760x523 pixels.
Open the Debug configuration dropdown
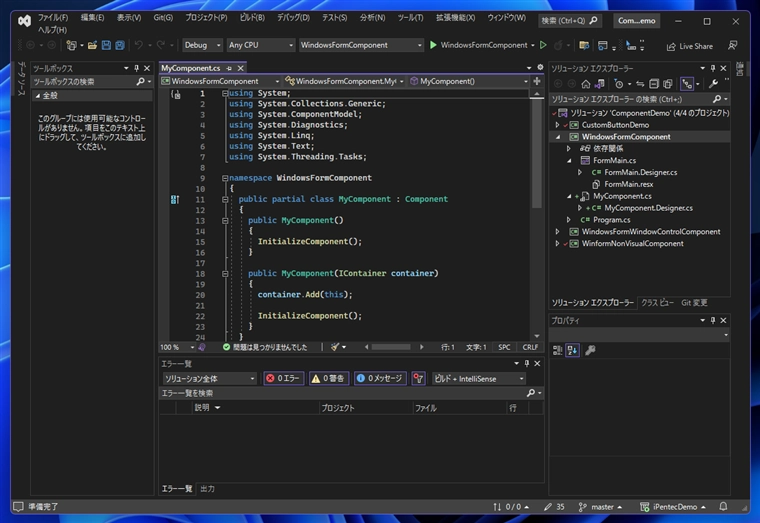203,45
